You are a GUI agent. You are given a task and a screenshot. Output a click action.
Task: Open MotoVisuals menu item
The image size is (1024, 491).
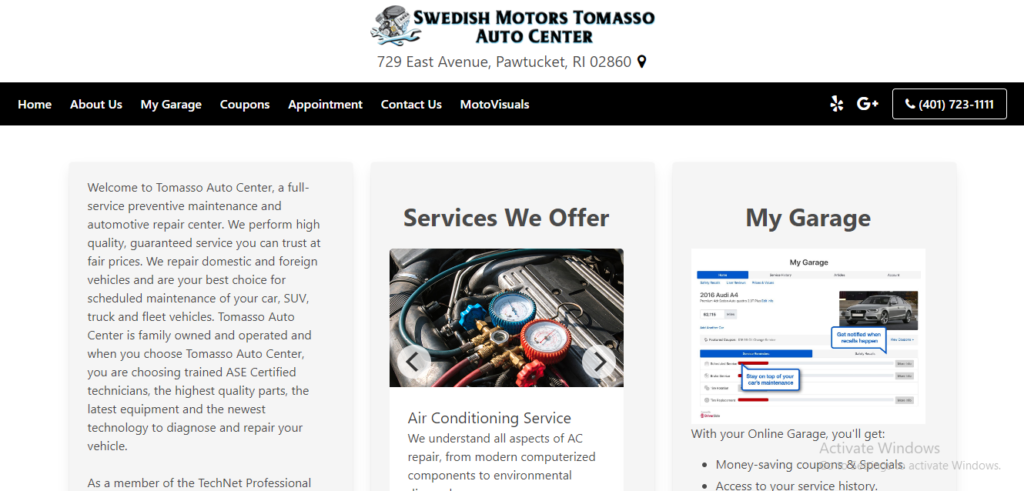(494, 104)
